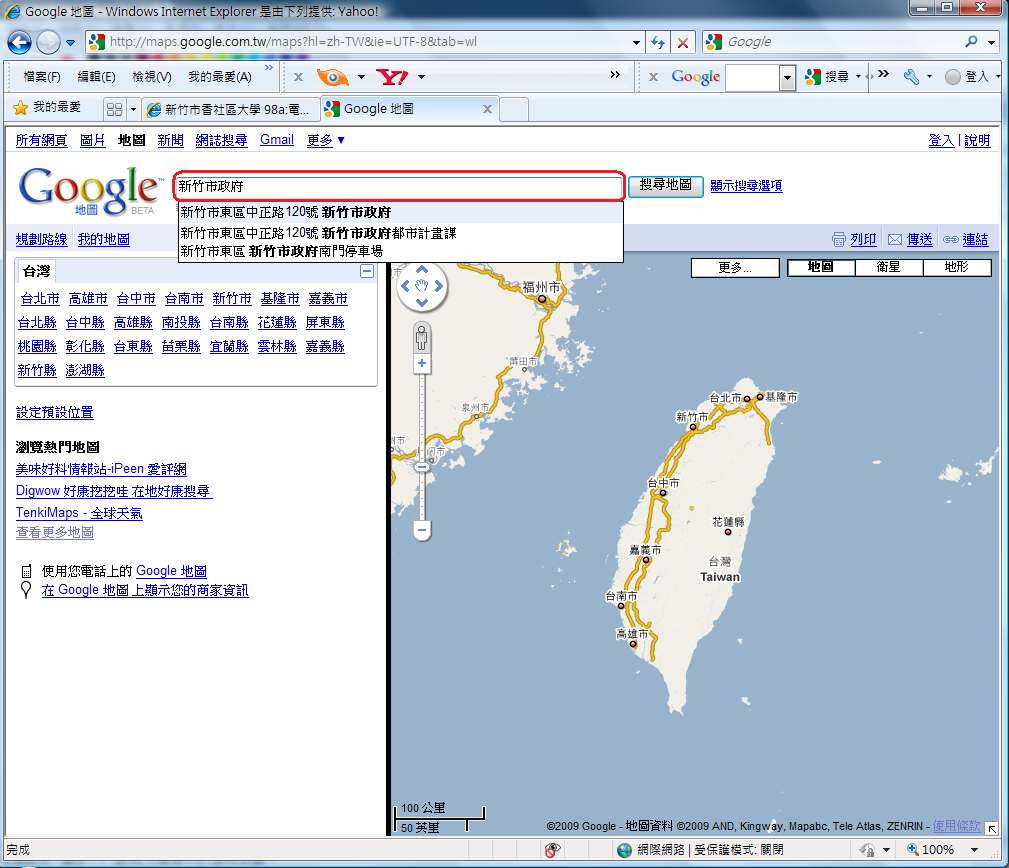The image size is (1009, 868).
Task: Open the 我的地圖 link
Action: click(x=104, y=239)
